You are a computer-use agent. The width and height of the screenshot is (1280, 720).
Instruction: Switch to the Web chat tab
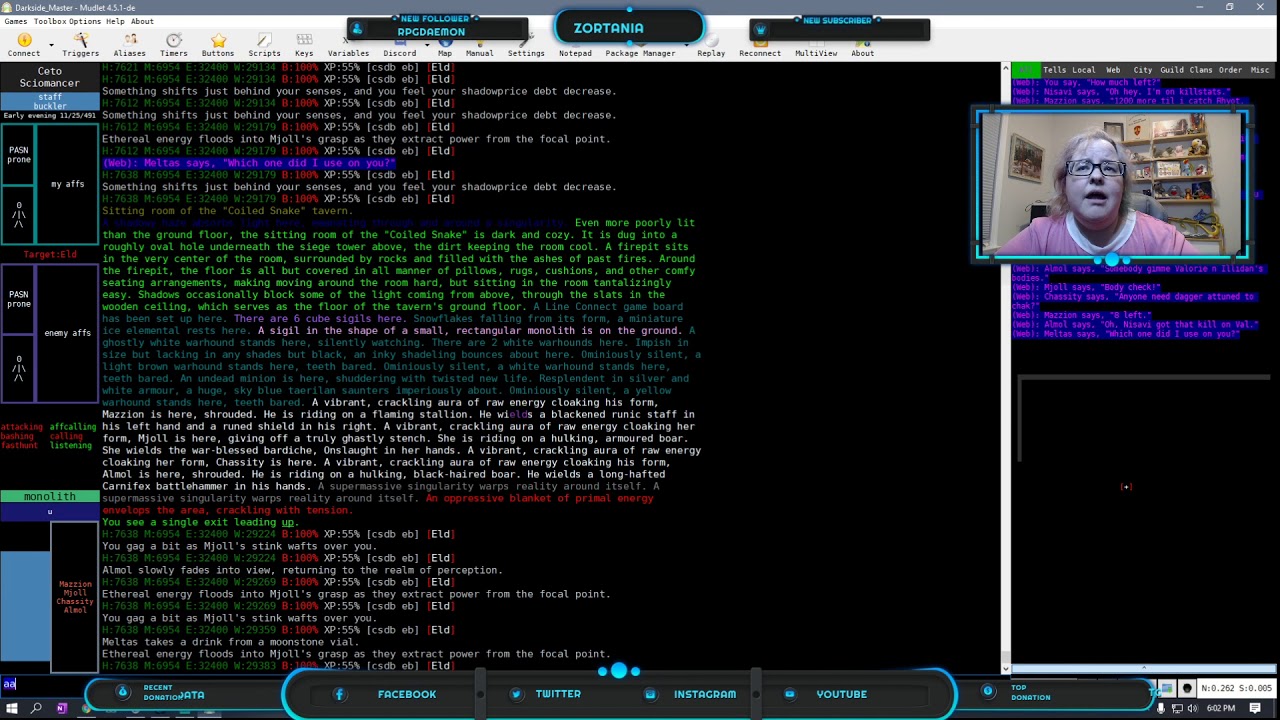1112,70
